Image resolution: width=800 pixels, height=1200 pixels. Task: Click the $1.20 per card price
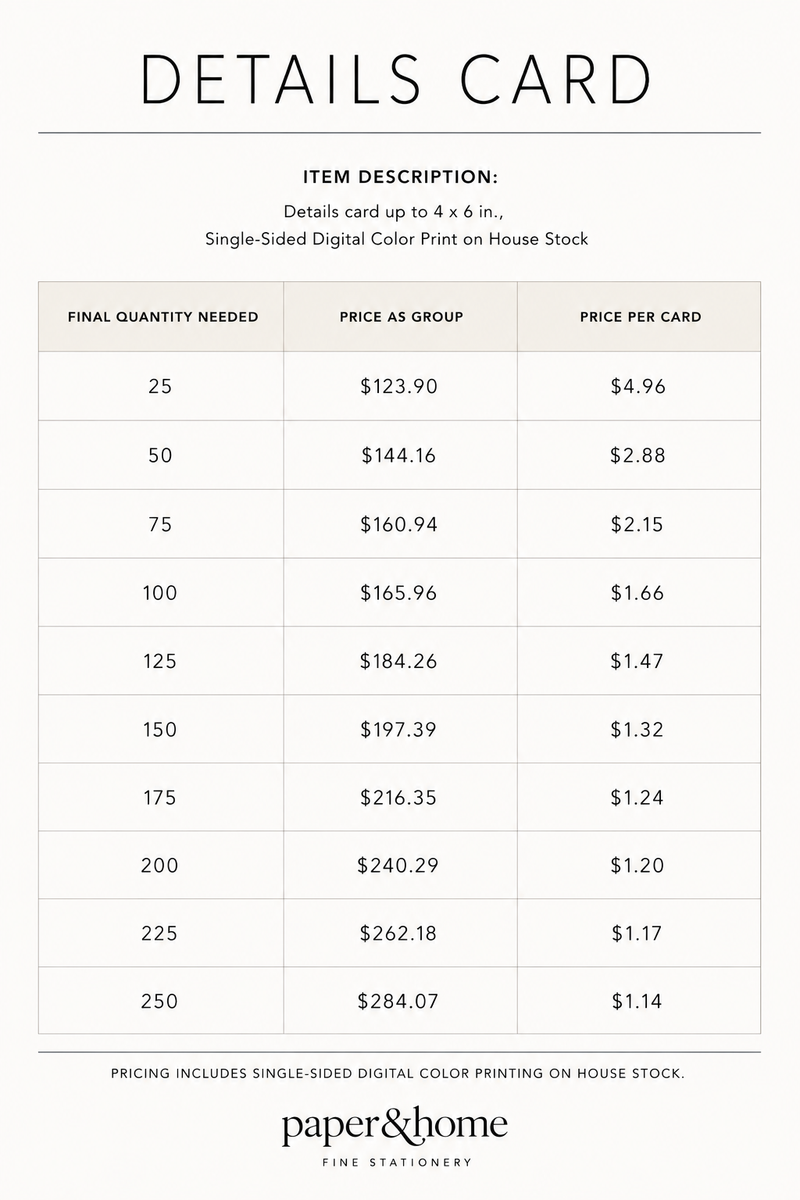(638, 865)
